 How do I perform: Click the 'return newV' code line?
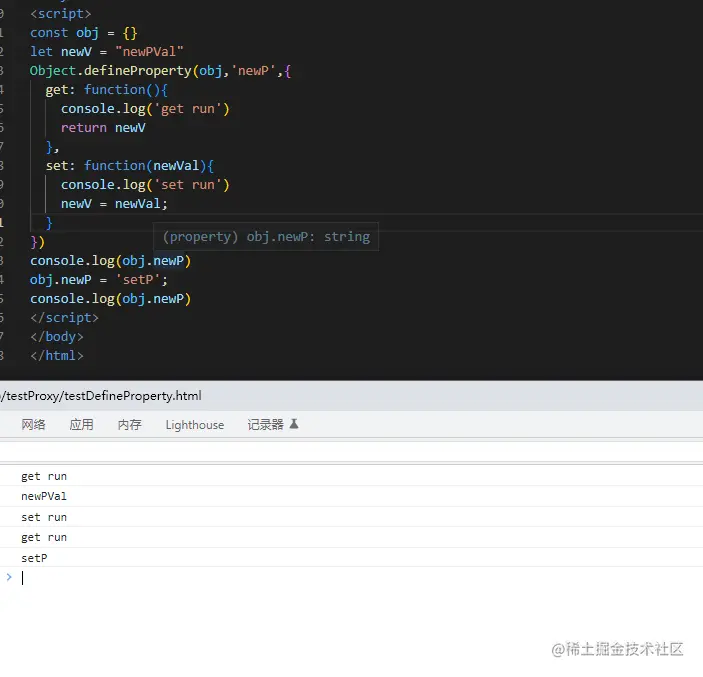pos(103,128)
